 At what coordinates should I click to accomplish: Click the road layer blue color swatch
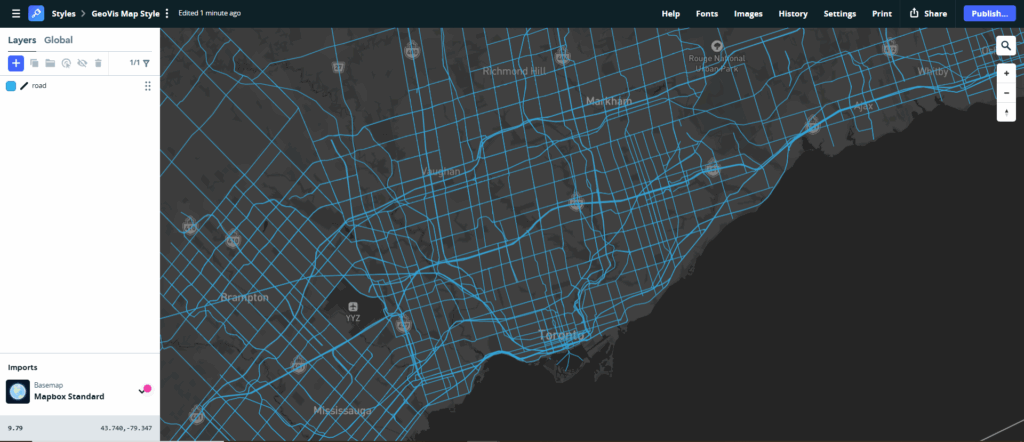(x=11, y=87)
